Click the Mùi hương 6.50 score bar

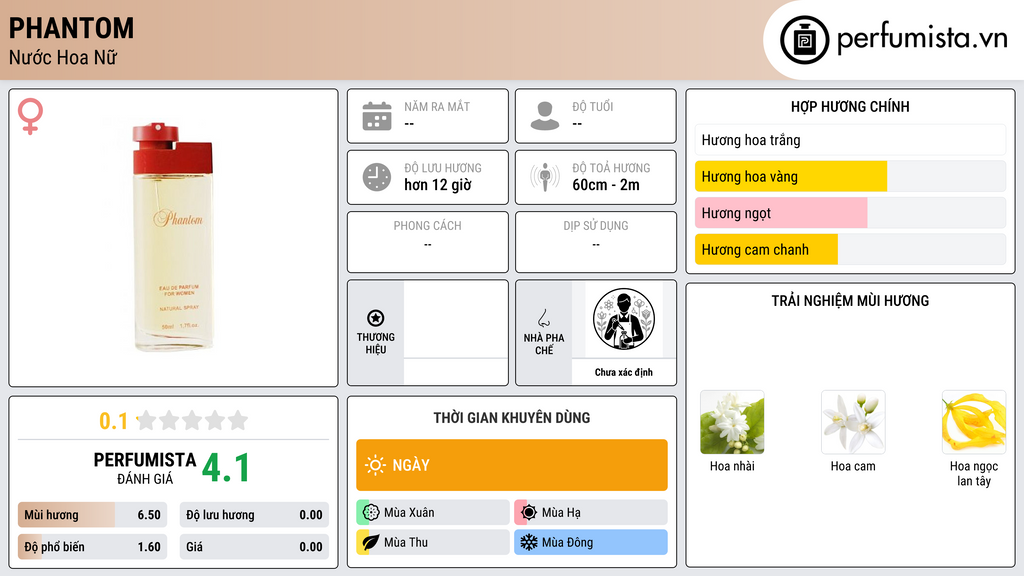pos(92,515)
